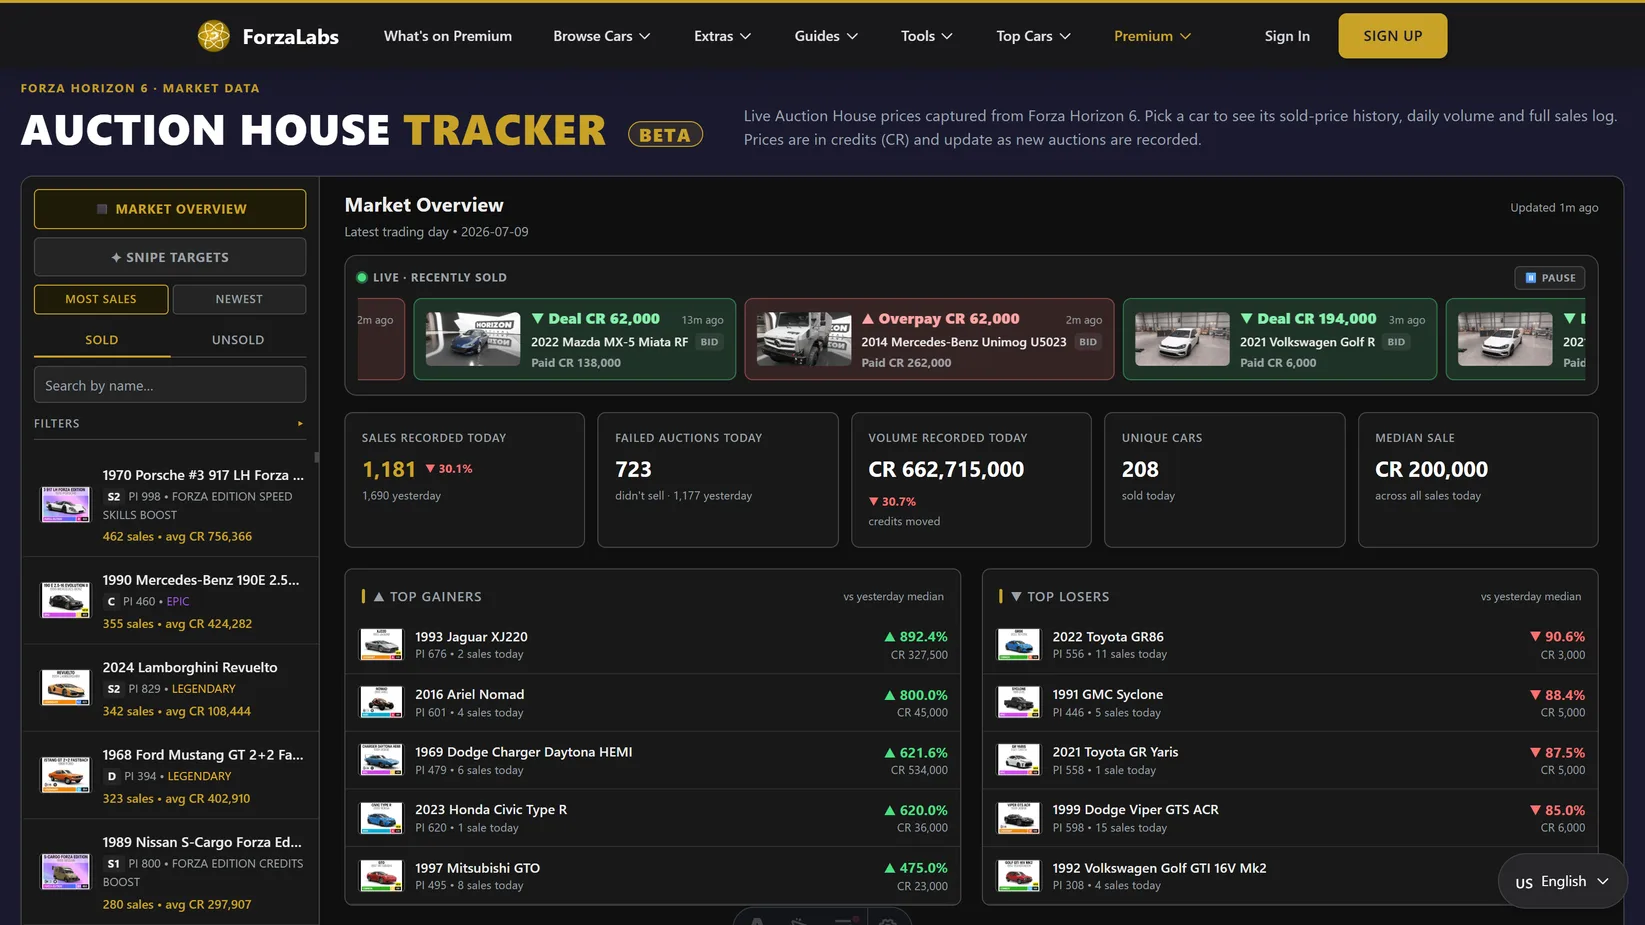Image resolution: width=1645 pixels, height=925 pixels.
Task: Open 1989 Nissan S-Cargo thumbnail
Action: (65, 871)
